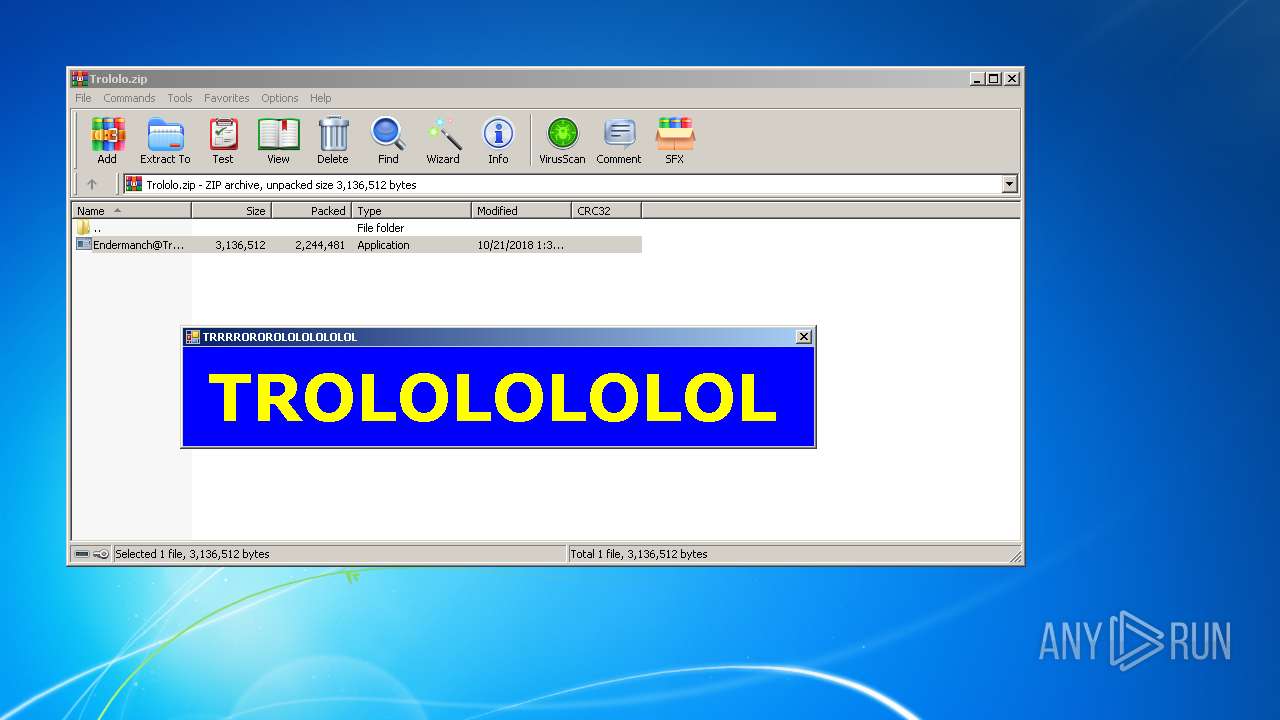Expand the archive path dropdown arrow

1009,184
